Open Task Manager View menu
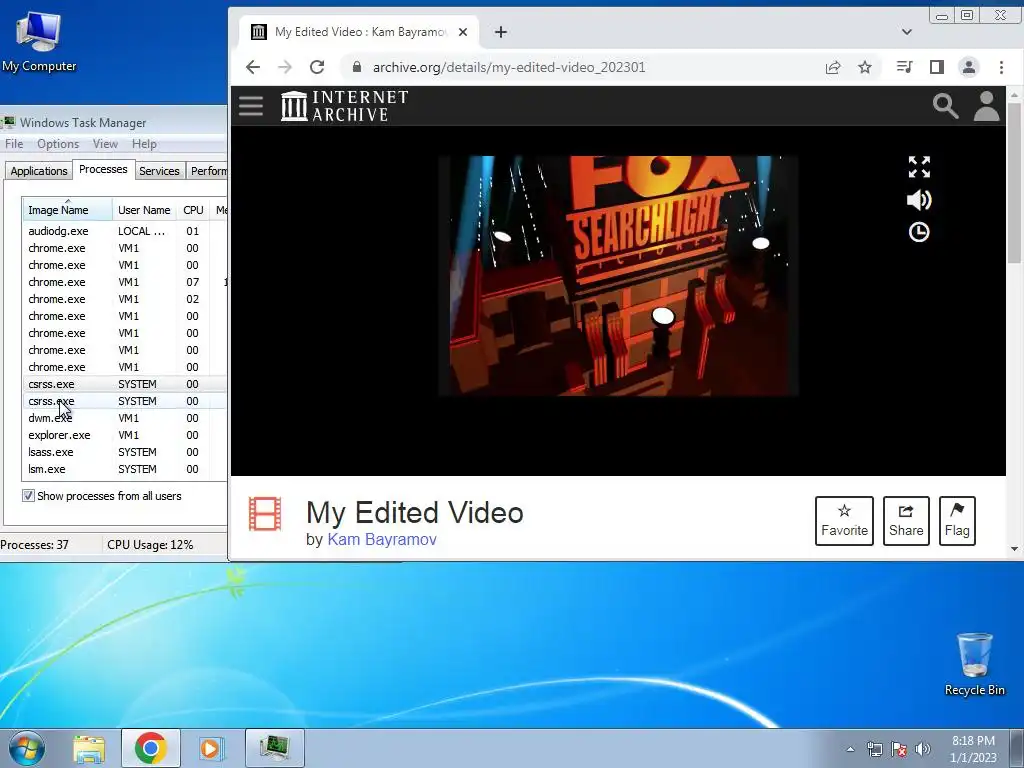 pyautogui.click(x=105, y=144)
